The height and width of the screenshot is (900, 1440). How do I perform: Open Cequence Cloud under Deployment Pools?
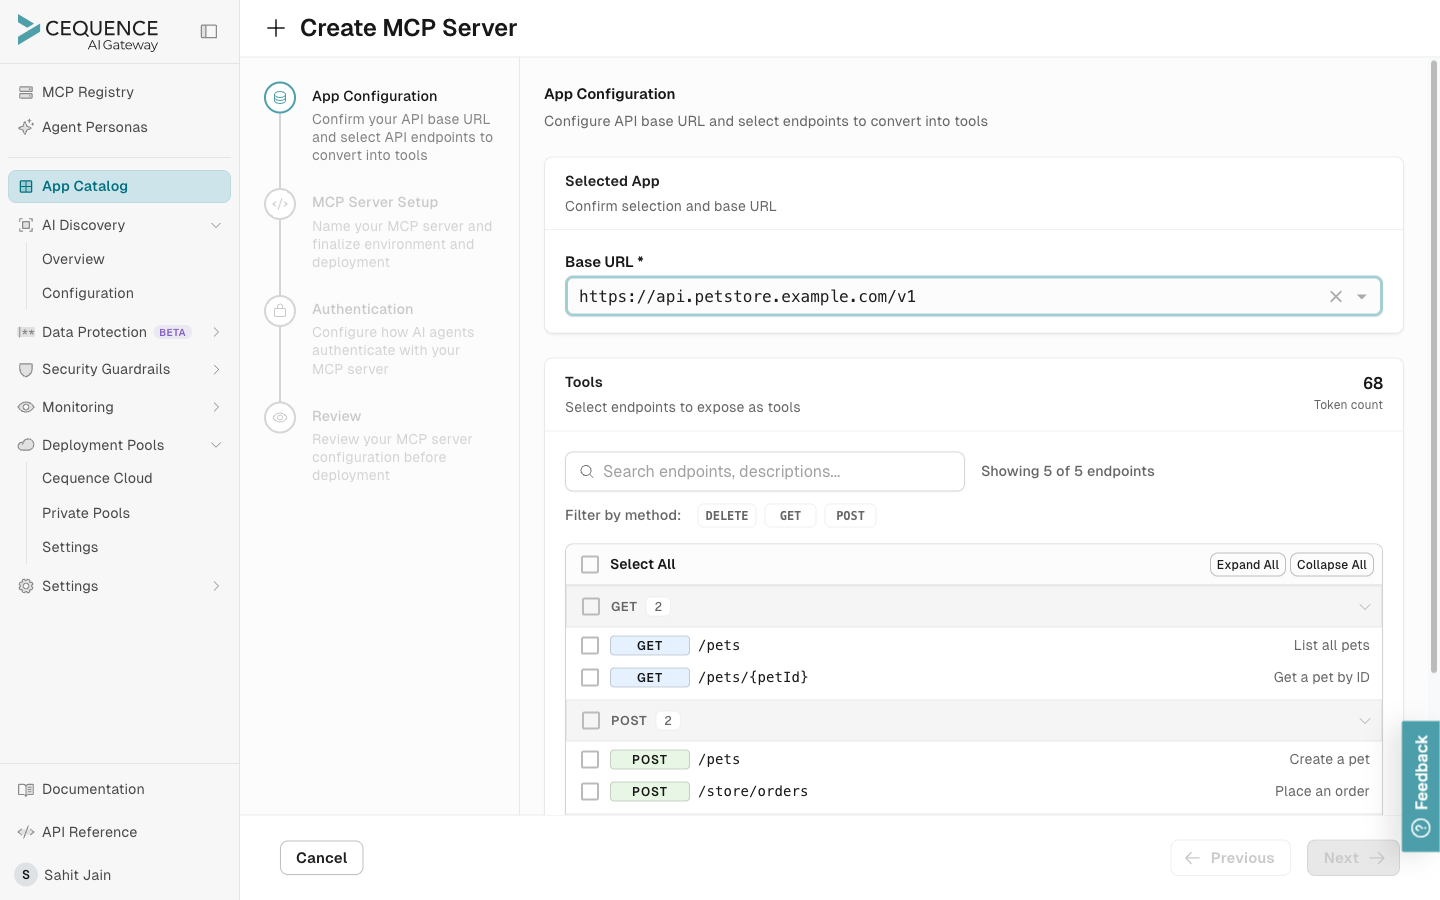(97, 478)
